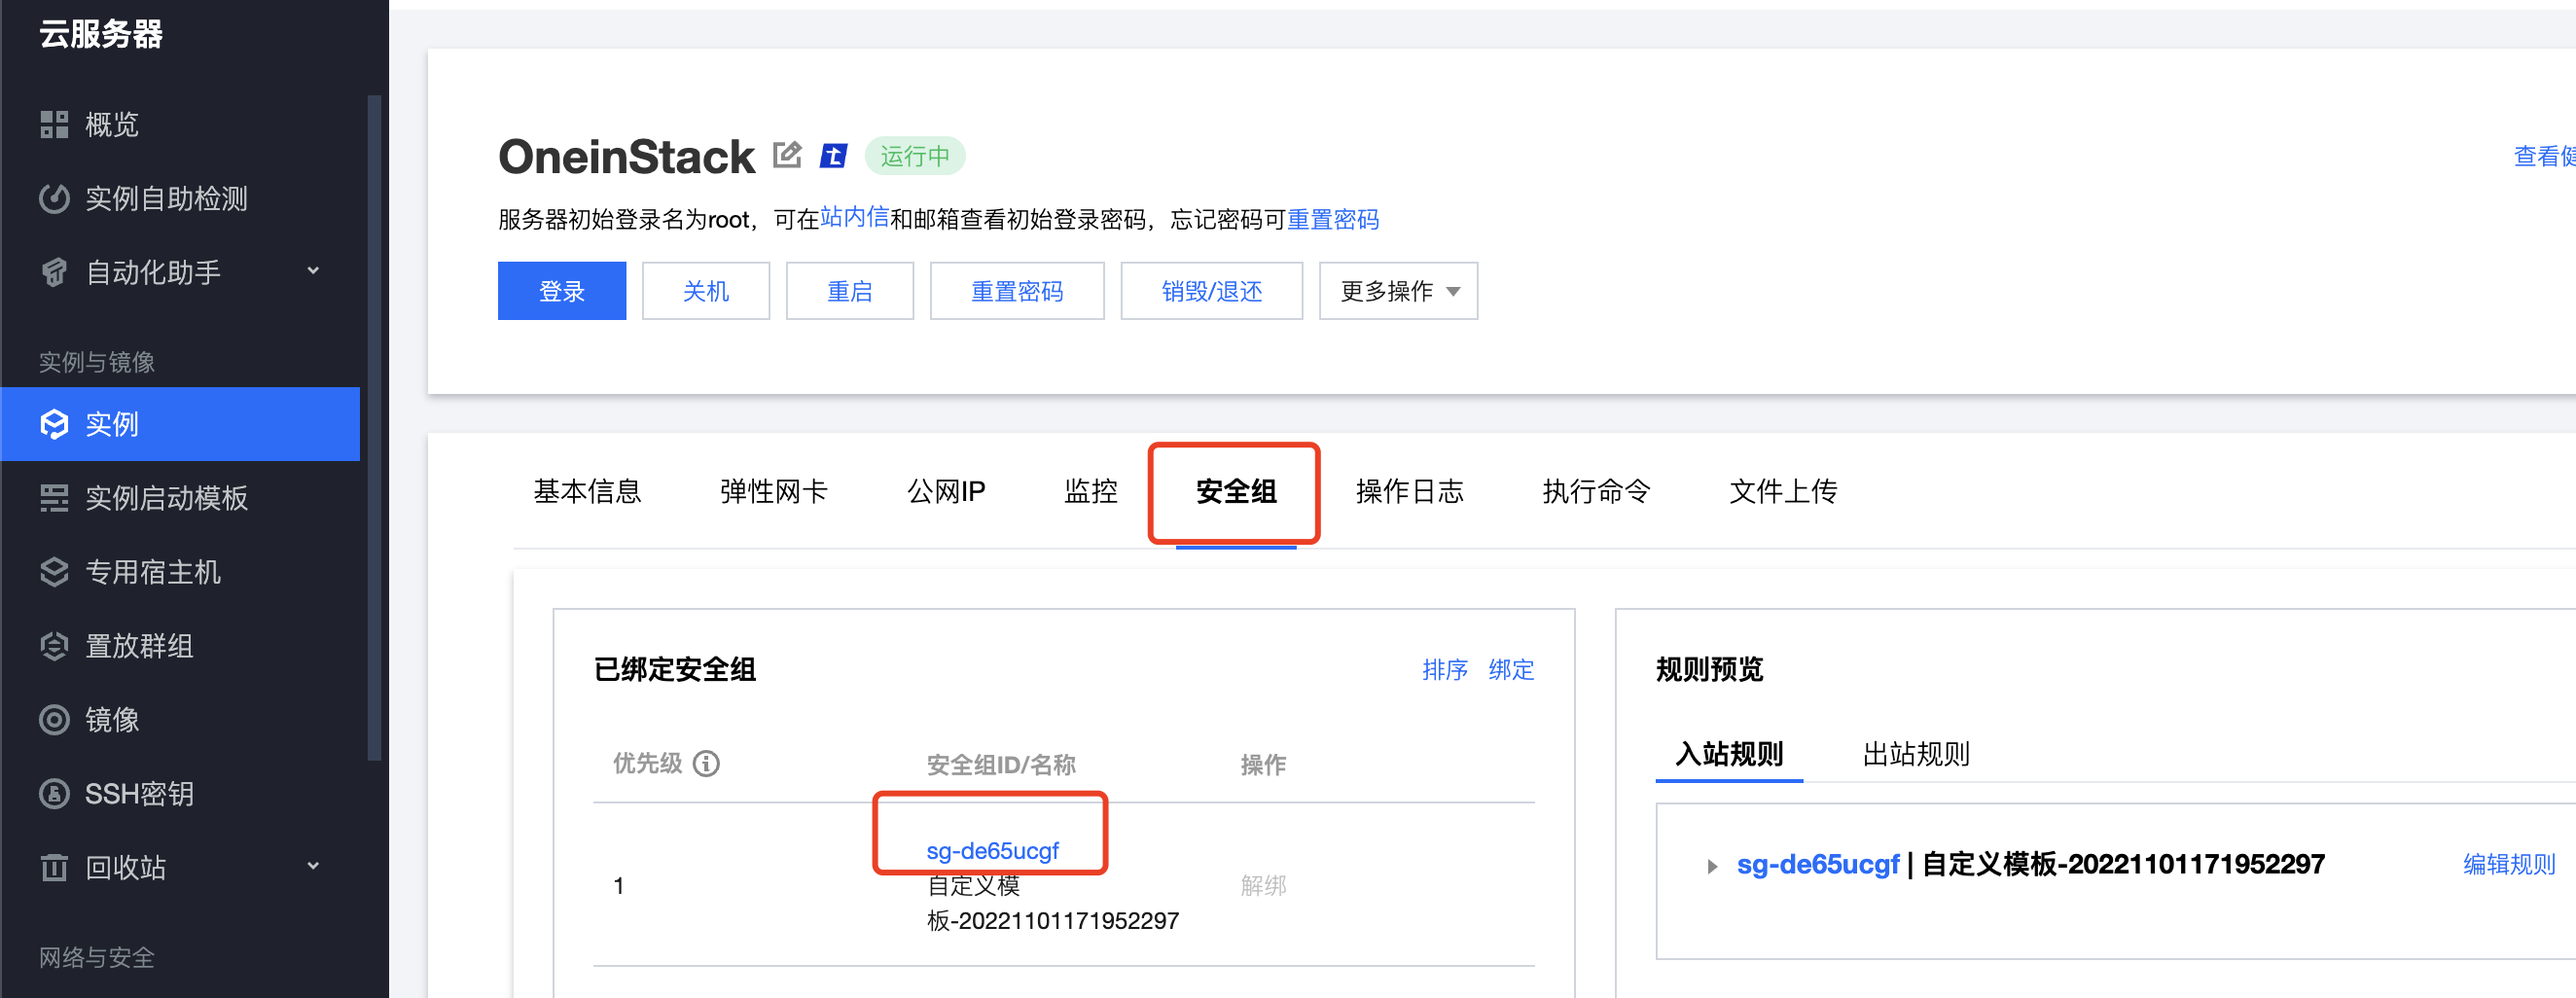Click the 绑定 link

coord(1511,669)
